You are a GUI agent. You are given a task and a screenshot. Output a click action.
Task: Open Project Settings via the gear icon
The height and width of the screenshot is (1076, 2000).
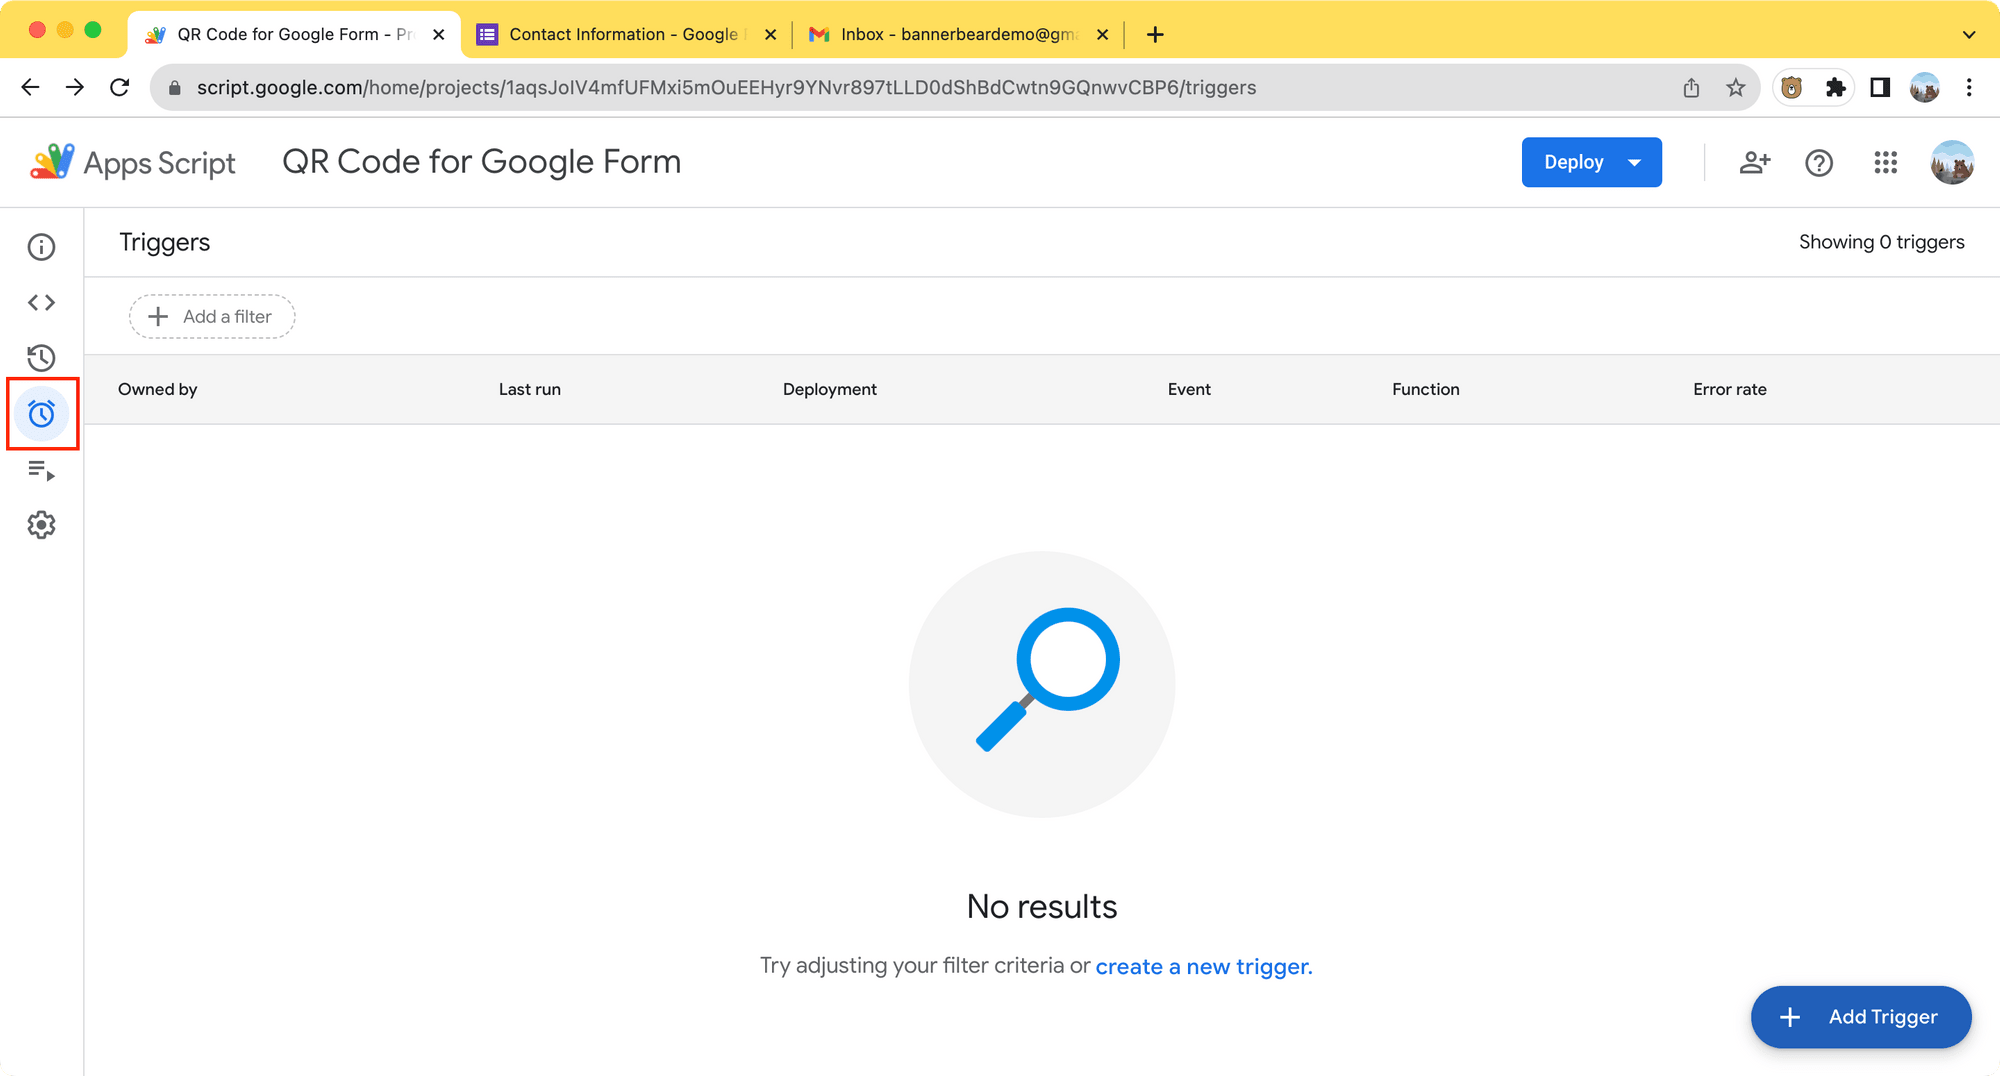click(x=41, y=525)
